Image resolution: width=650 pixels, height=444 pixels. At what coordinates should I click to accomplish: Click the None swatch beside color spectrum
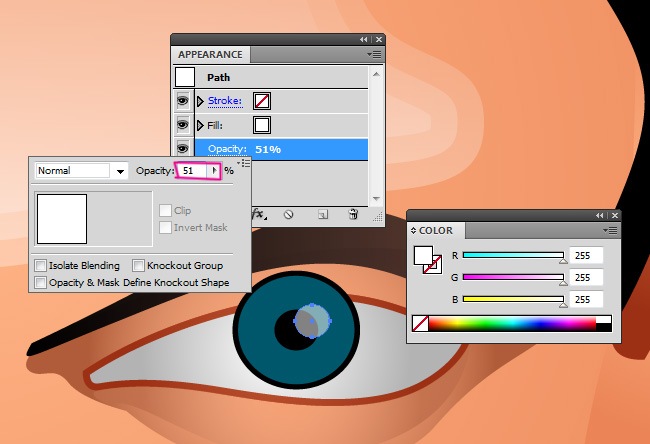[420, 323]
